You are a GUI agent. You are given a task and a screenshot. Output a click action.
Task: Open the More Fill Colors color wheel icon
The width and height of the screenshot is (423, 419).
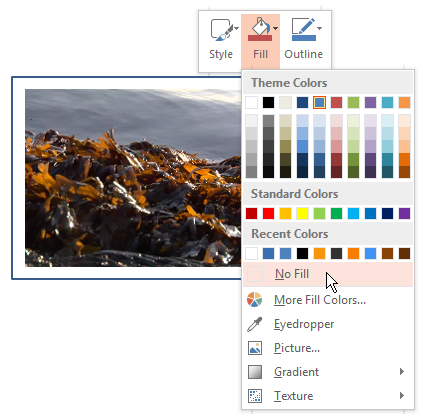(255, 299)
